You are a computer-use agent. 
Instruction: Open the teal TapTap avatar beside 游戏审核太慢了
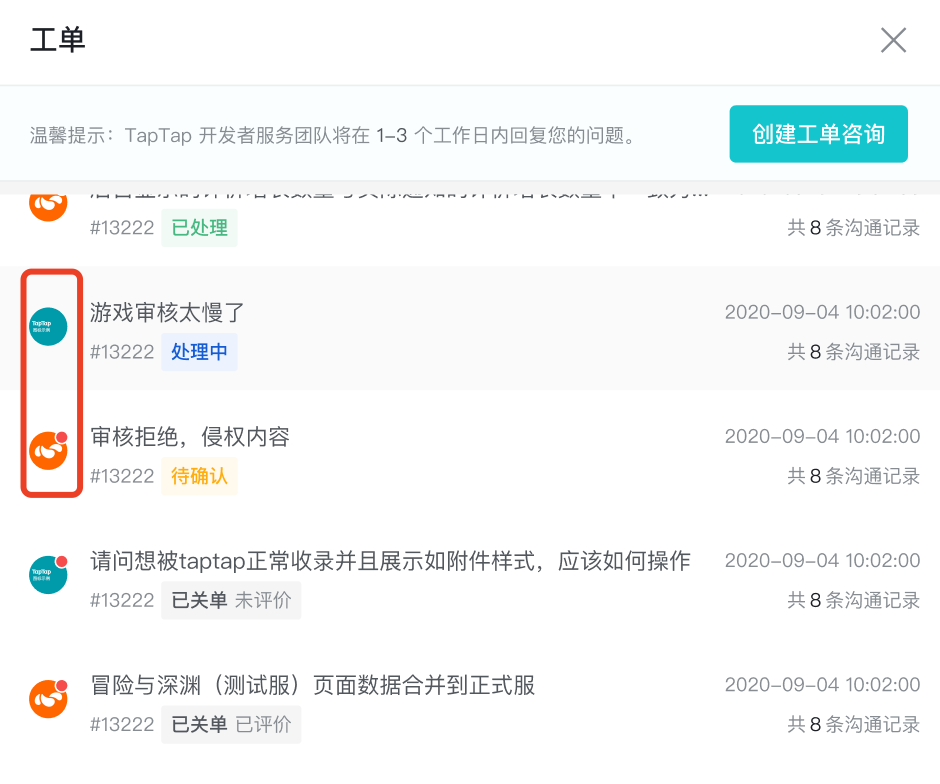49,327
